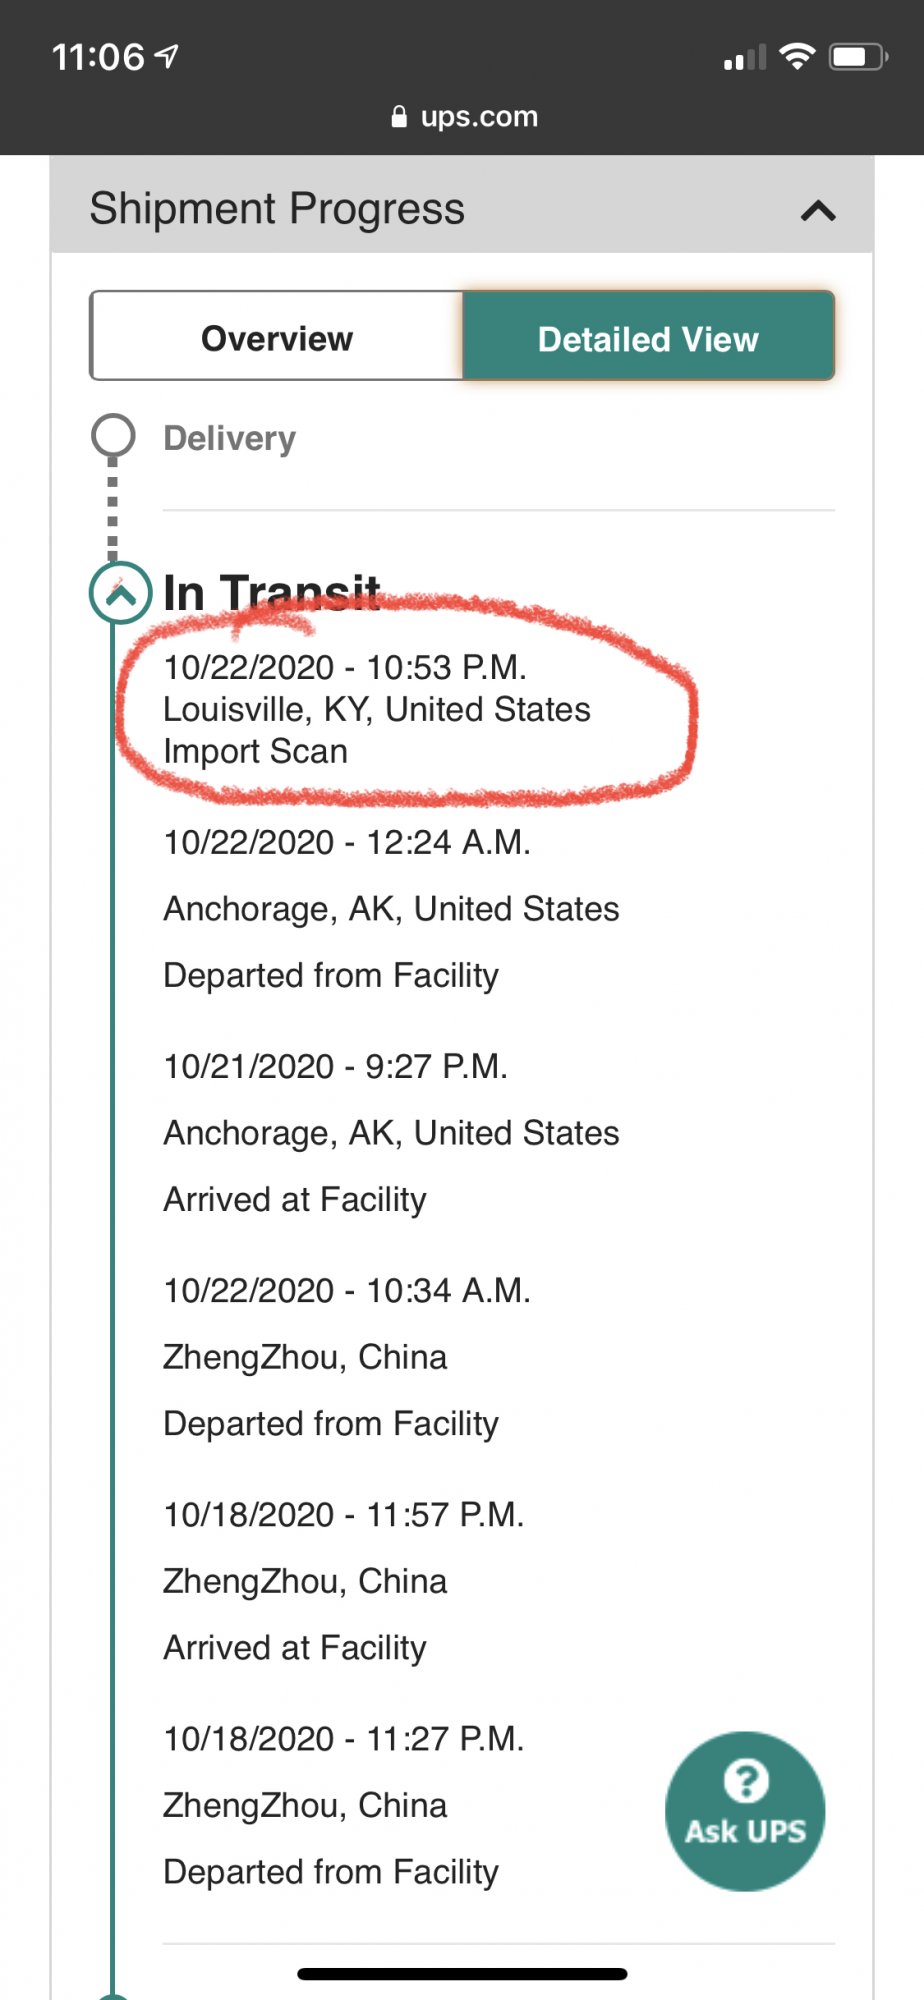The height and width of the screenshot is (2000, 924).
Task: Open the Ask UPS help button
Action: pyautogui.click(x=745, y=1811)
